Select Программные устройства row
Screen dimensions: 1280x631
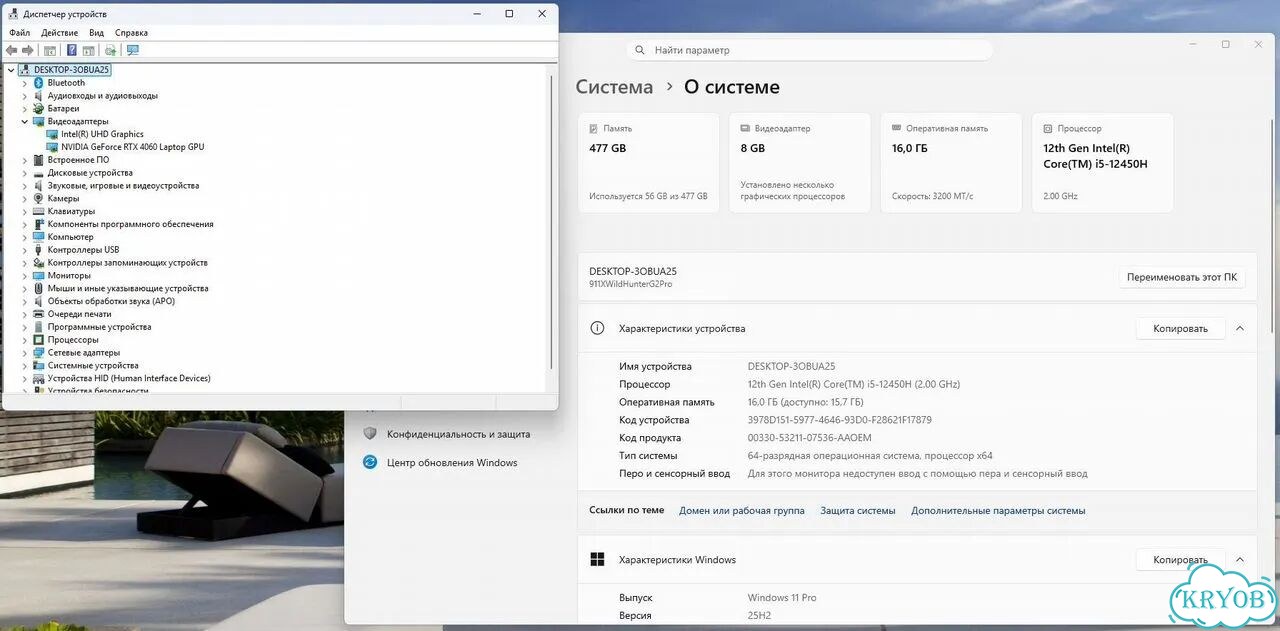(x=99, y=327)
